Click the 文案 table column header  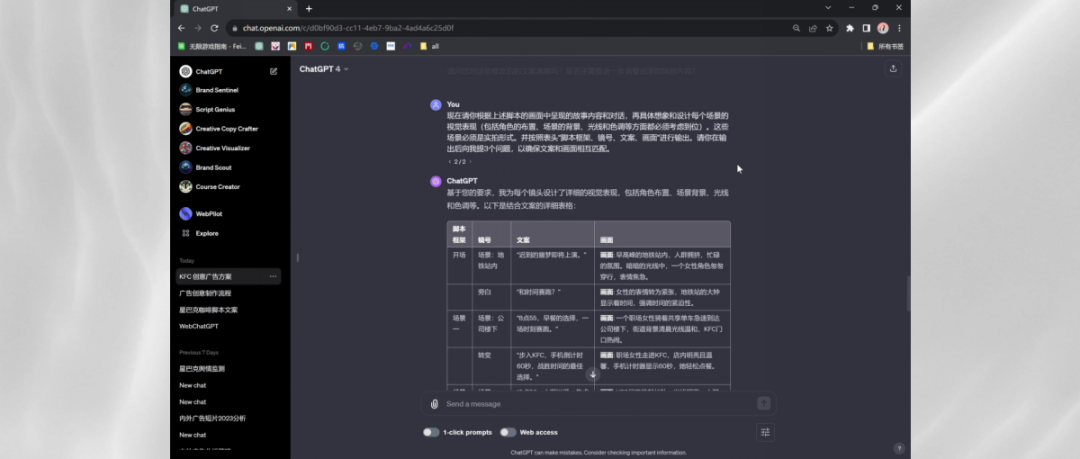[x=552, y=234]
